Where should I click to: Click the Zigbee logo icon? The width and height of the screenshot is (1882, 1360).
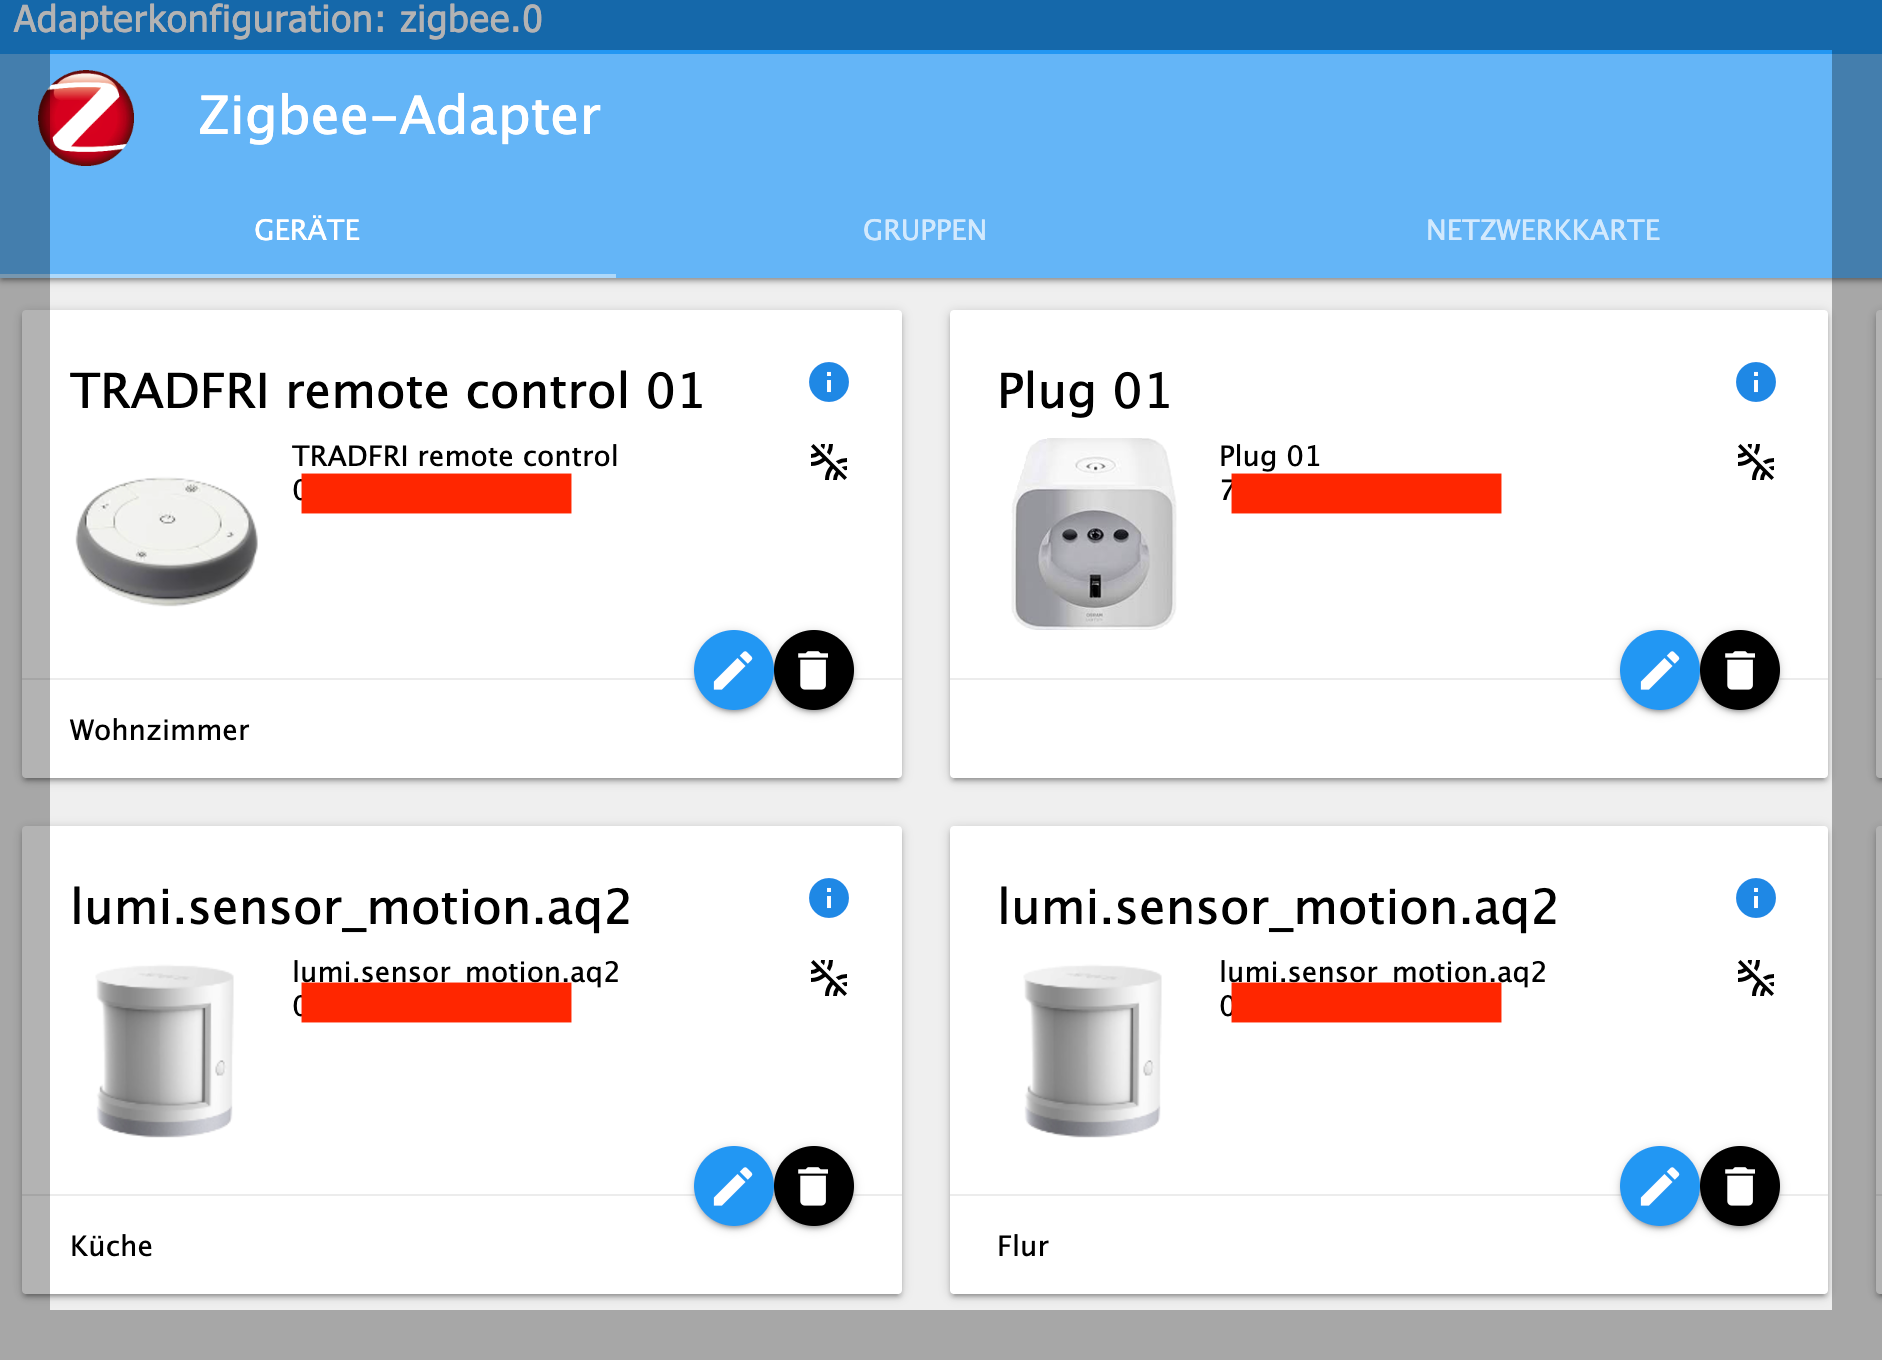click(86, 118)
